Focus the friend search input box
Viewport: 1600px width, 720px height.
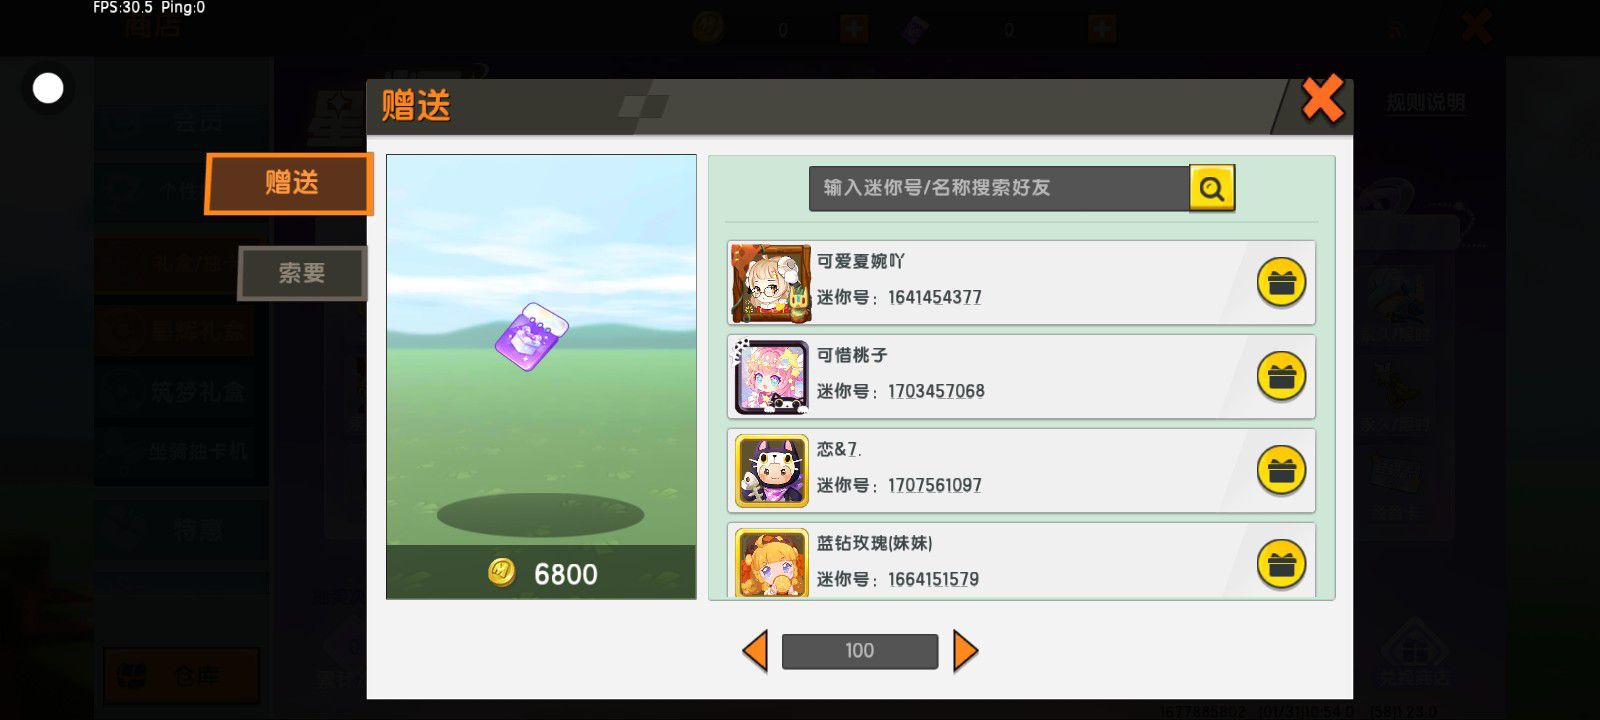999,188
